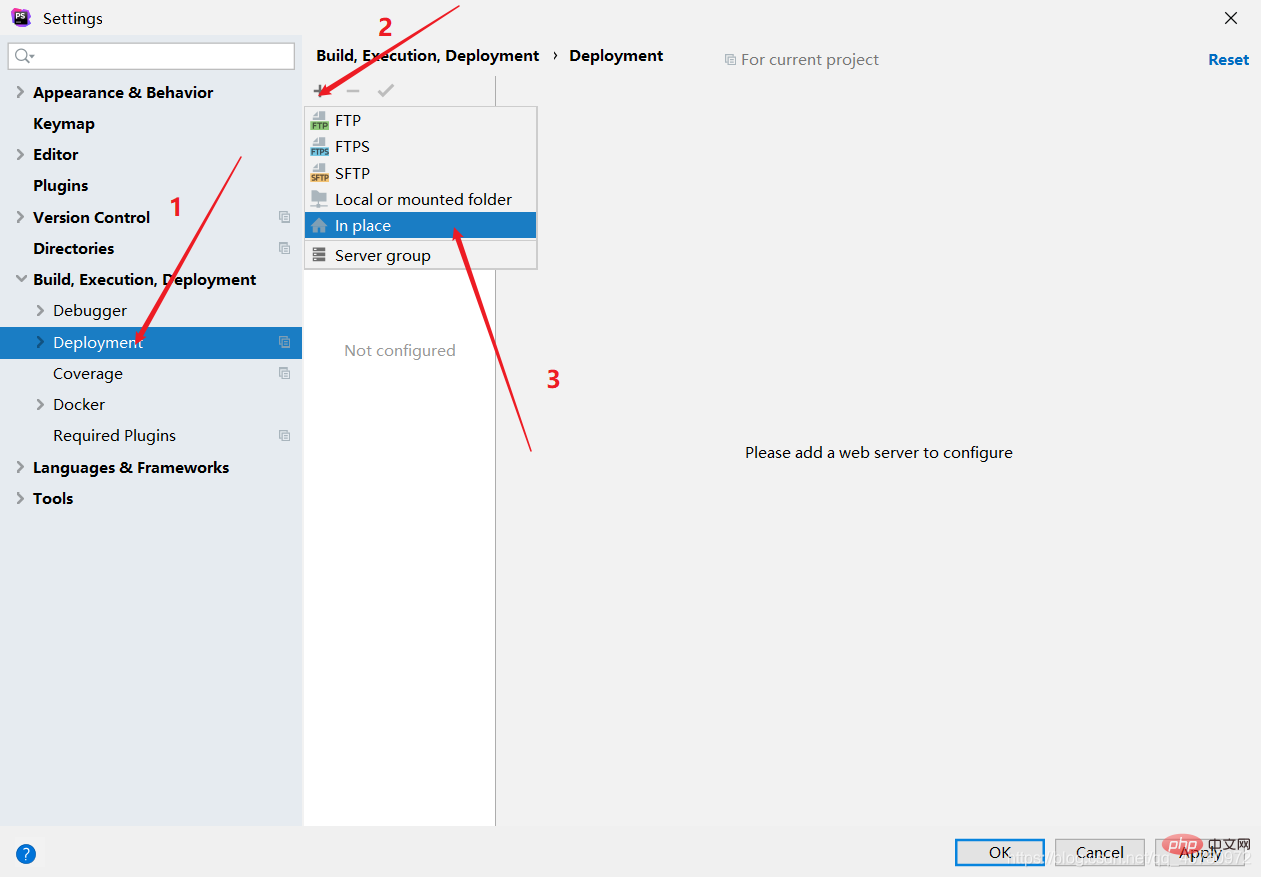
Task: Click the checkmark use-as-default icon
Action: 386,91
